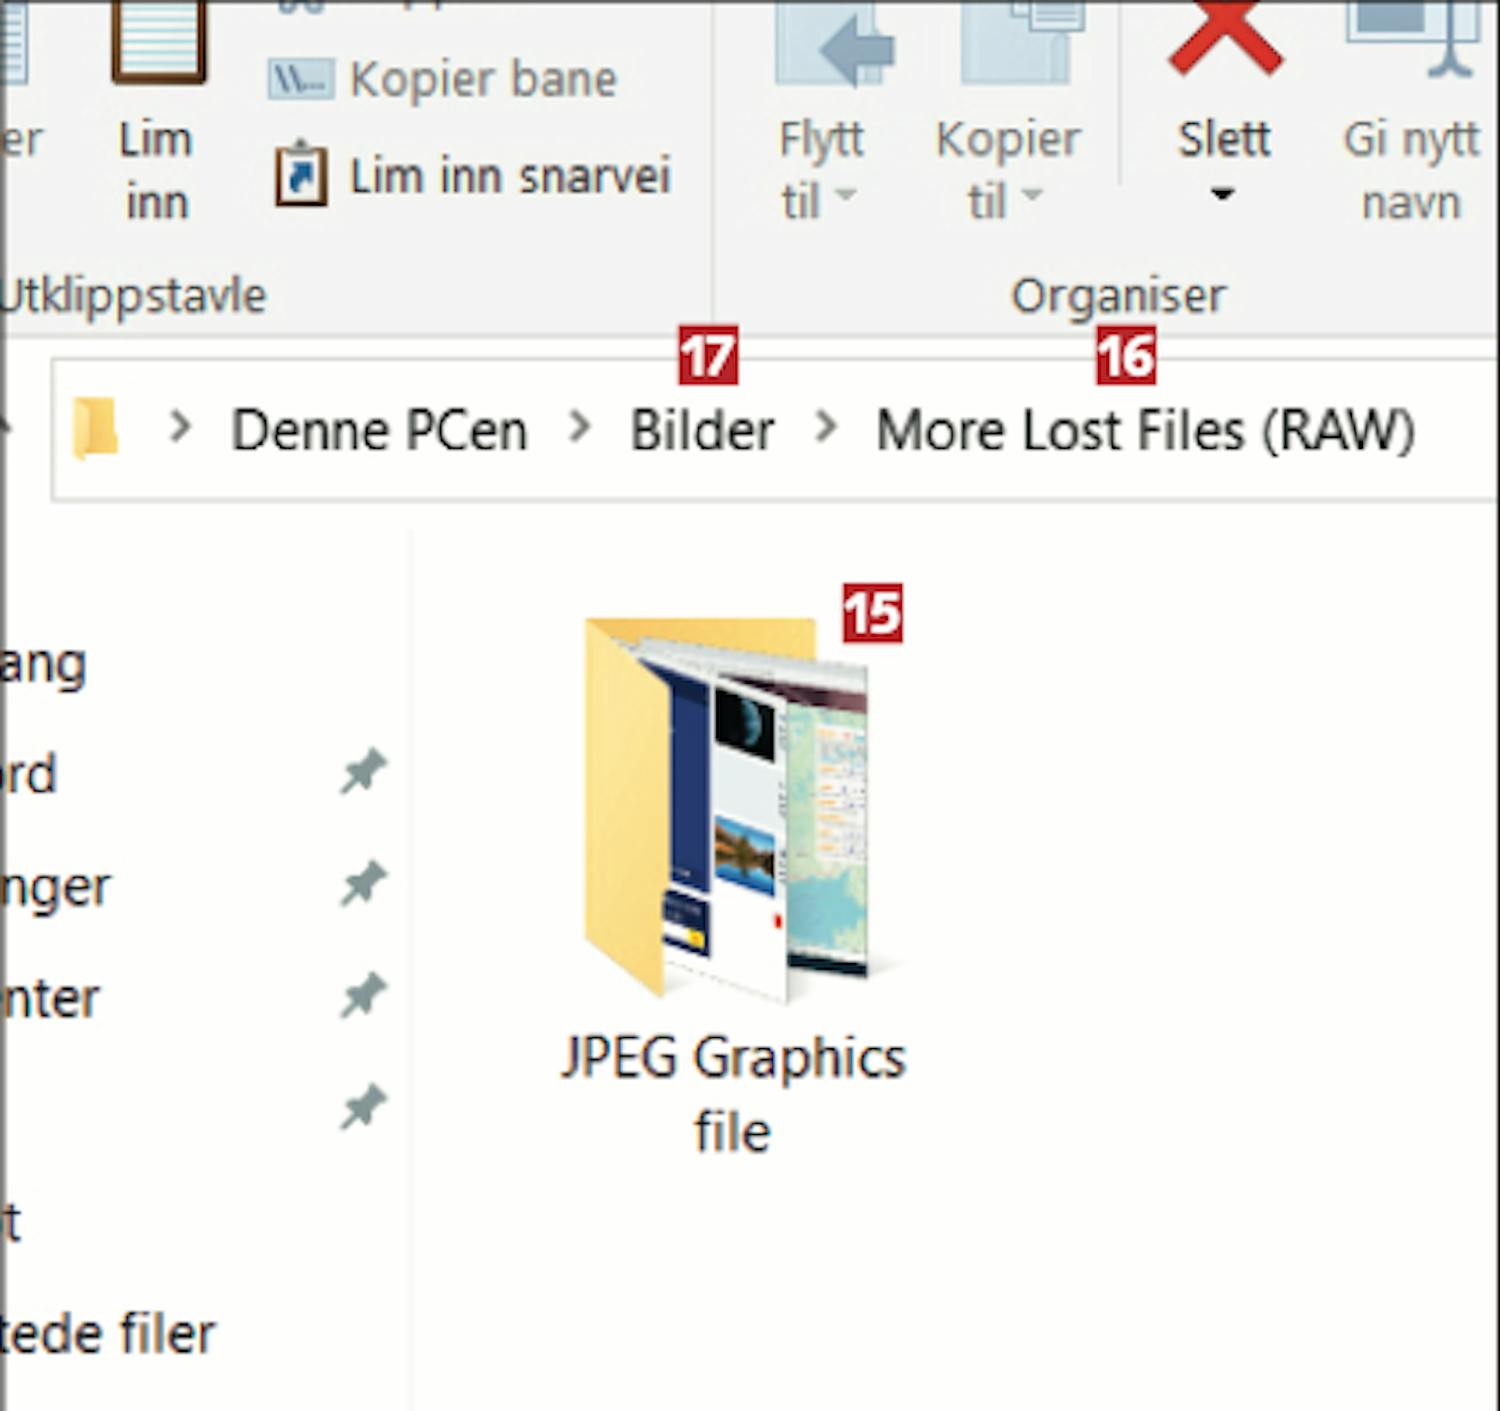
Task: Expand the chevron before Denne PCen
Action: (180, 428)
